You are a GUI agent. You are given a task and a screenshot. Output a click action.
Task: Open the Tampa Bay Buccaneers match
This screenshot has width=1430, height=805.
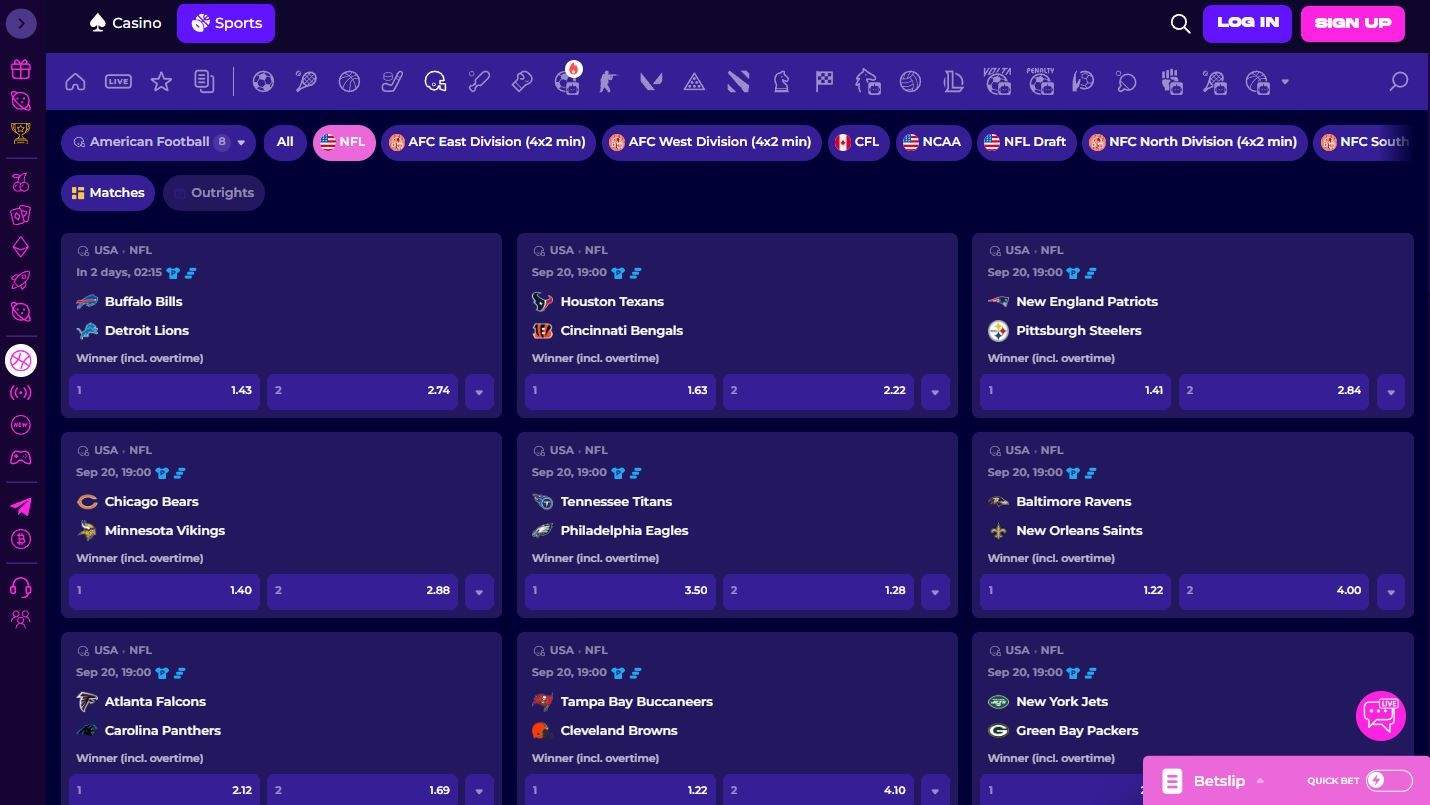[636, 702]
